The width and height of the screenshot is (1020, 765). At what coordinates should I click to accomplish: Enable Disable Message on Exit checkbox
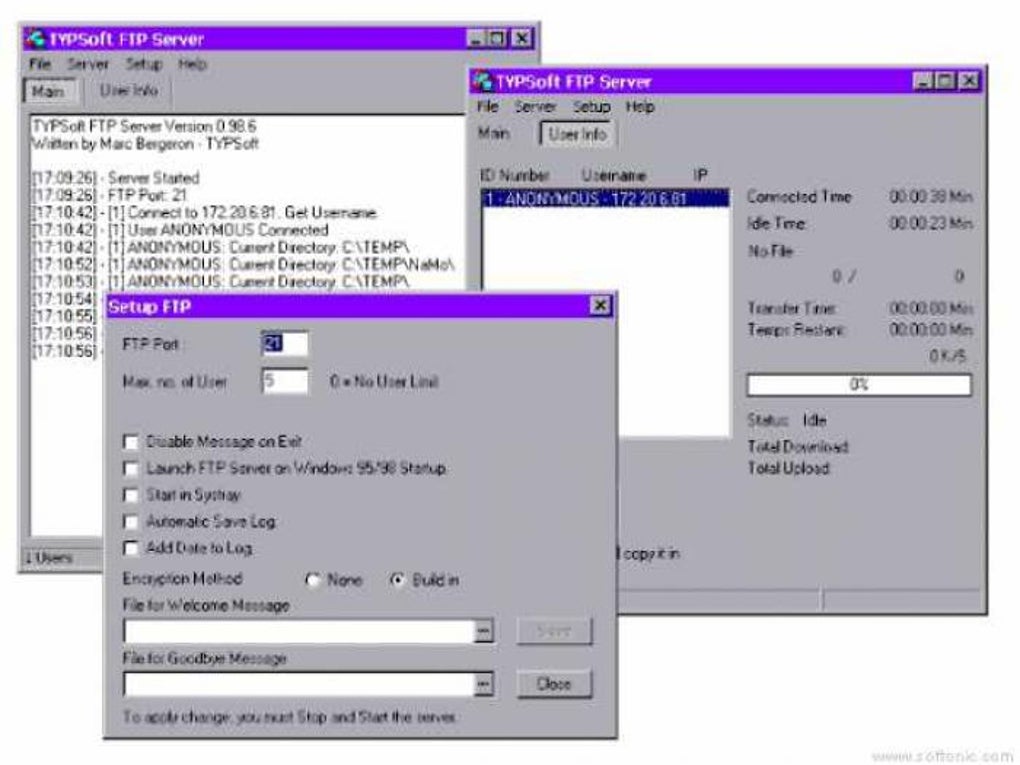point(131,442)
